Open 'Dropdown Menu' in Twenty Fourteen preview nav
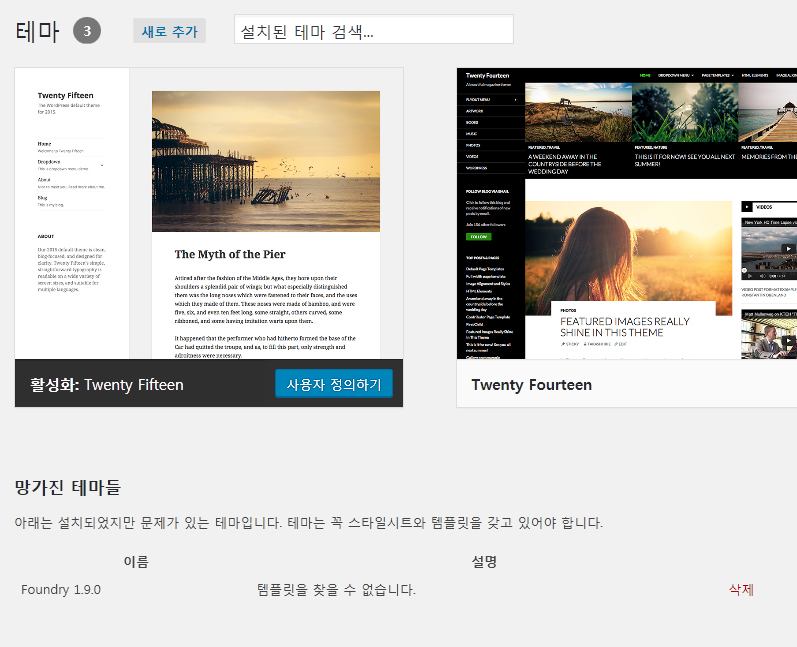This screenshot has height=647, width=797. pyautogui.click(x=676, y=75)
